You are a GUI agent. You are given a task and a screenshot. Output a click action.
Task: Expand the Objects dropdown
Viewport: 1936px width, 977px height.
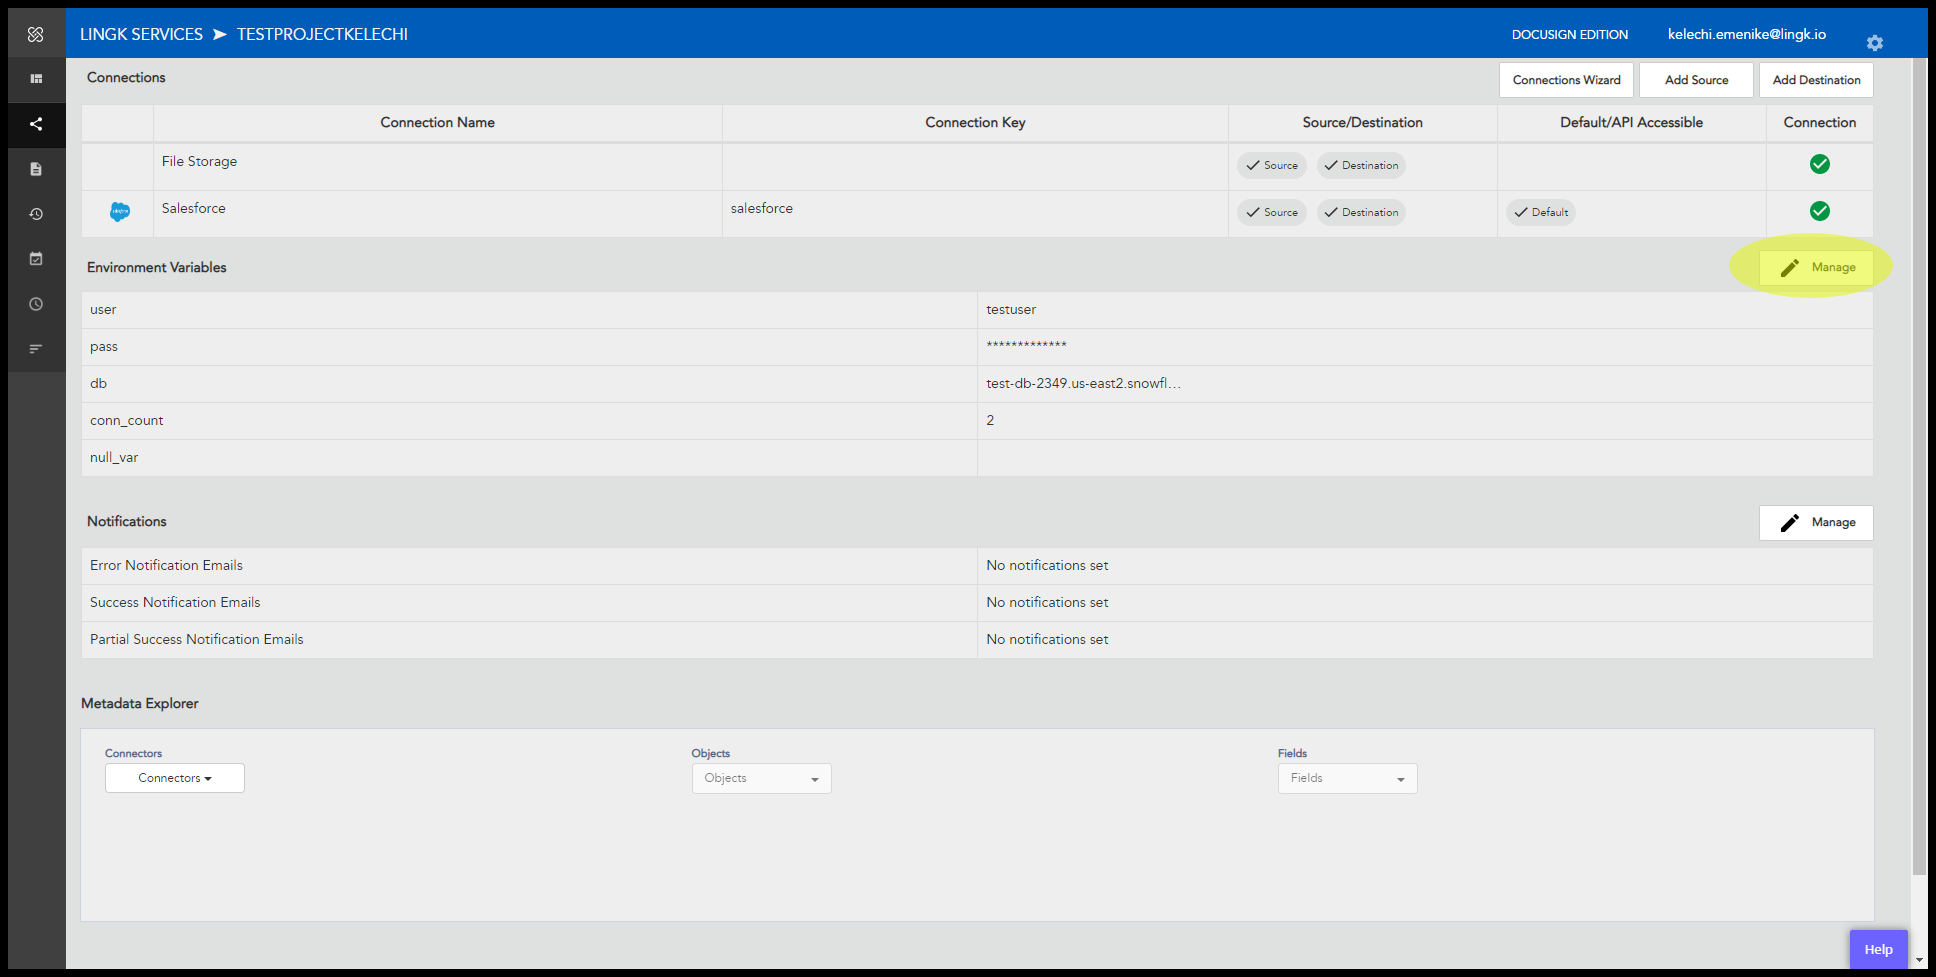(x=762, y=778)
